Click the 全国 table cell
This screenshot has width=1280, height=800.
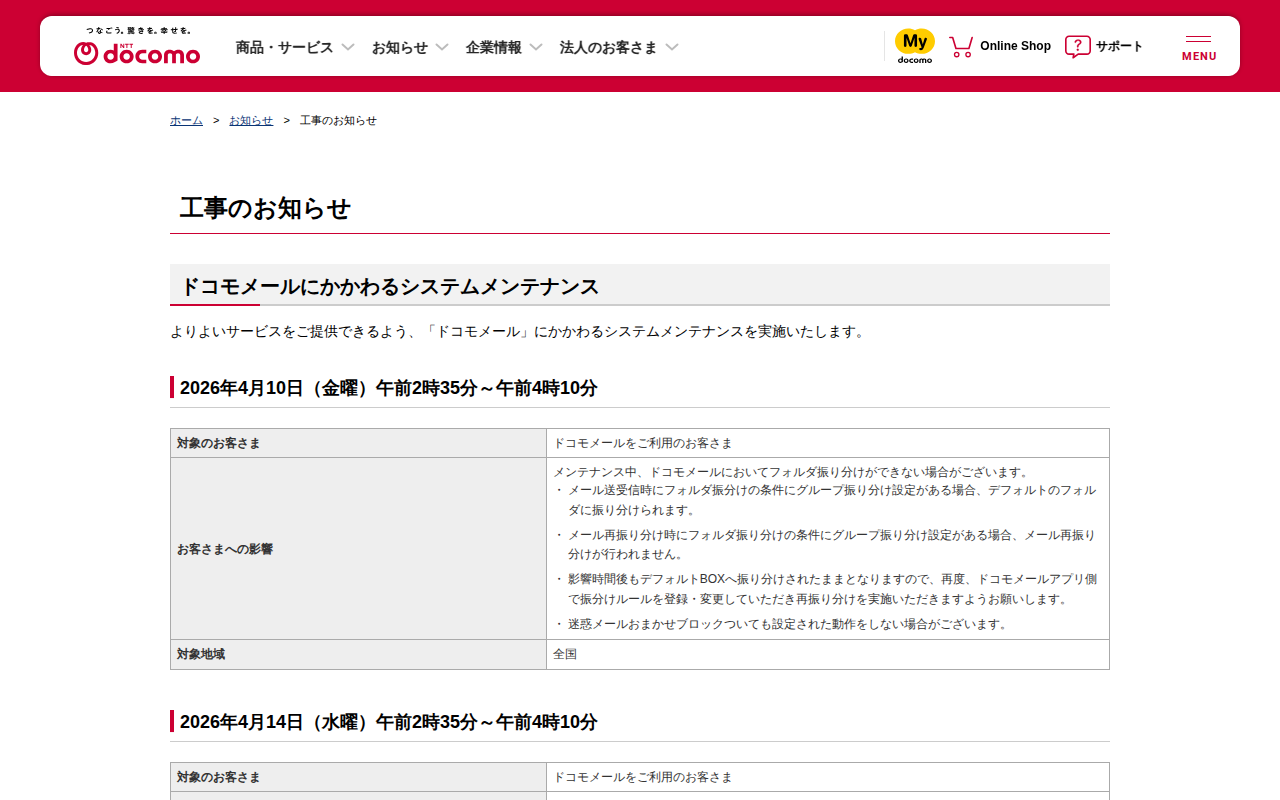click(828, 654)
